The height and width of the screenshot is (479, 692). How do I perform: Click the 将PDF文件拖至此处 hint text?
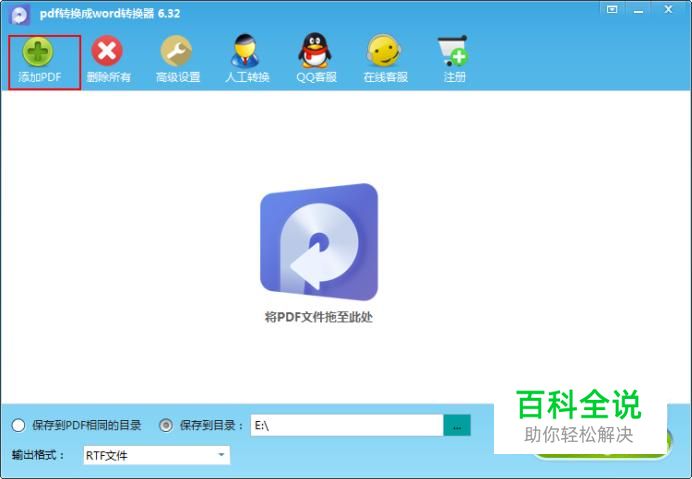(319, 317)
